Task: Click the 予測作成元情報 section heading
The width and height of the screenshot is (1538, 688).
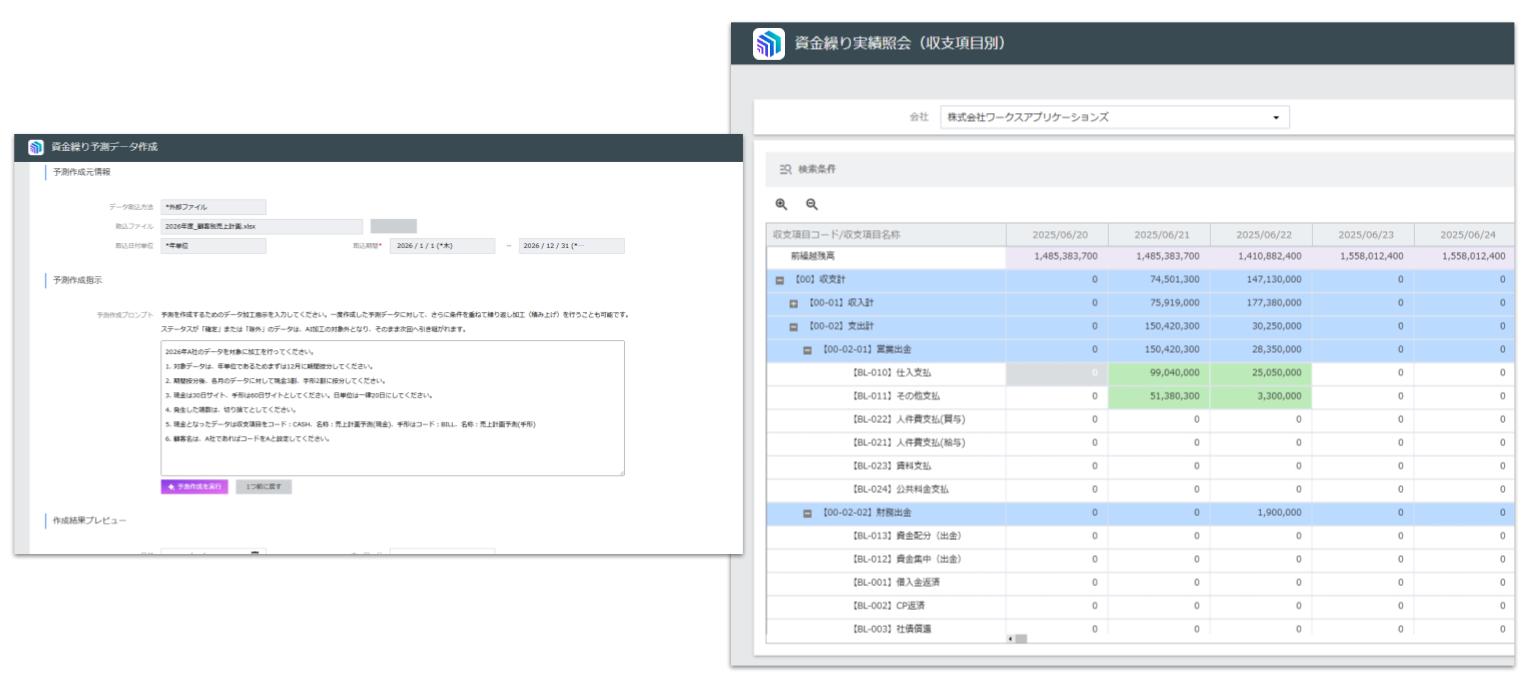Action: (82, 172)
